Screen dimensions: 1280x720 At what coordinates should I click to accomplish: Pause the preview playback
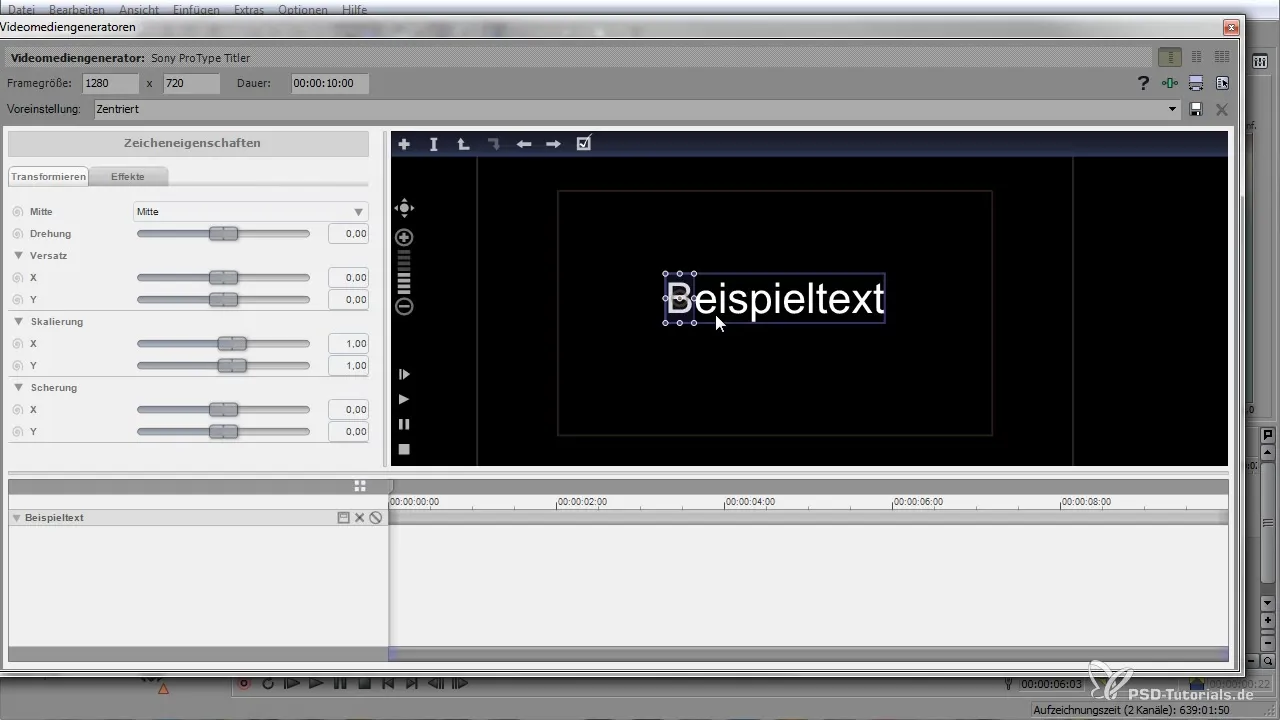(x=404, y=424)
